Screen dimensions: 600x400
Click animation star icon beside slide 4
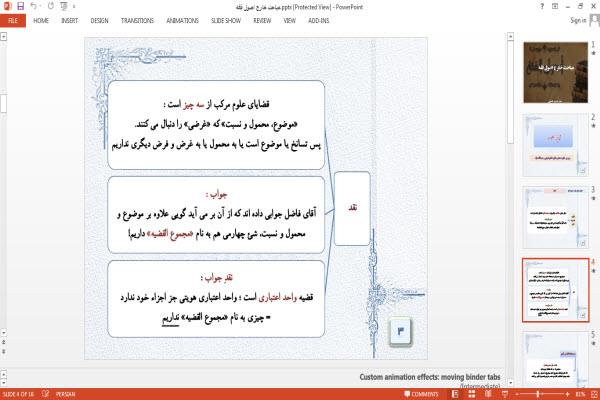pos(593,271)
